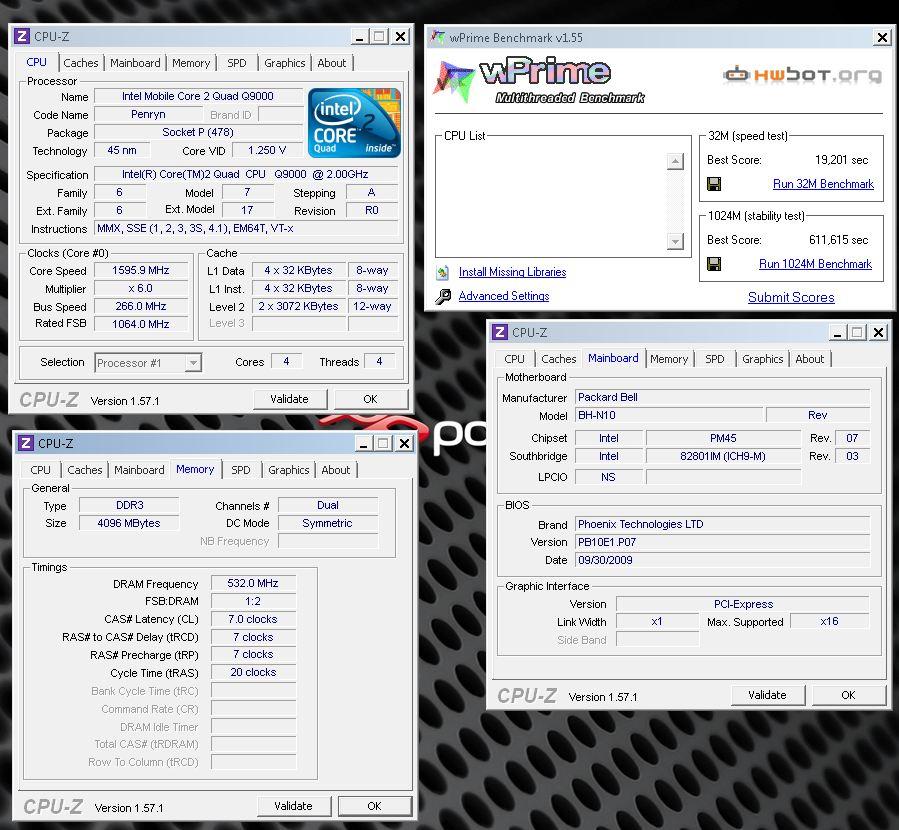Minimize the top-left CPU-Z window
The width and height of the screenshot is (899, 830).
click(x=359, y=37)
